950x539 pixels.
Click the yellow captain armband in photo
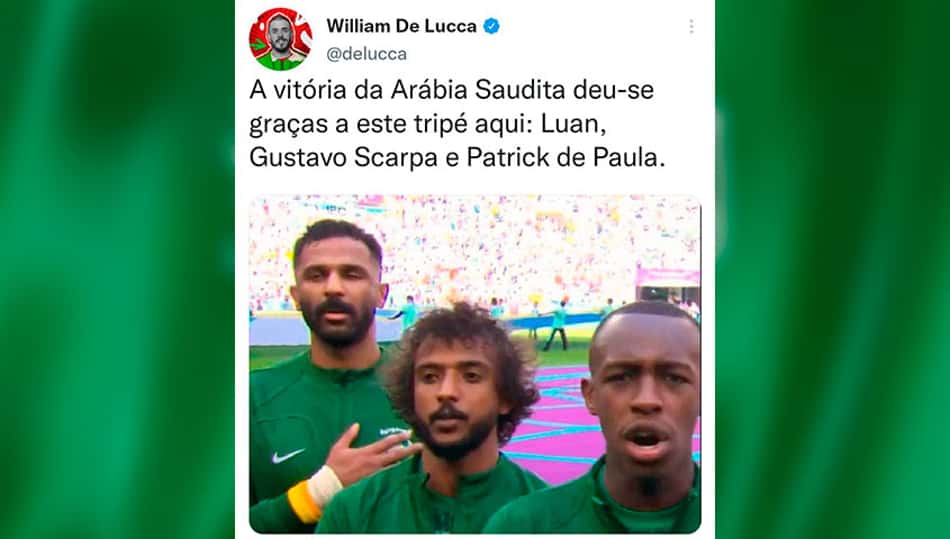pos(304,502)
